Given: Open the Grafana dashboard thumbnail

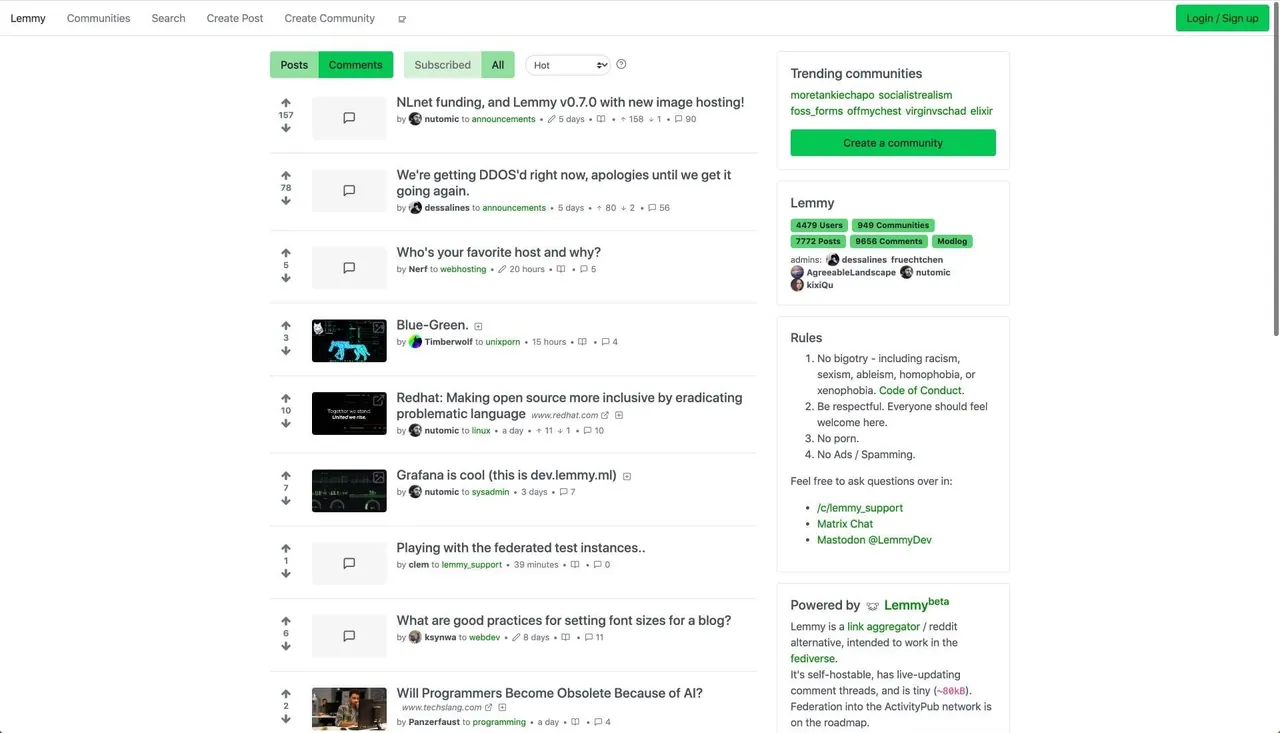Looking at the screenshot, I should pos(349,491).
